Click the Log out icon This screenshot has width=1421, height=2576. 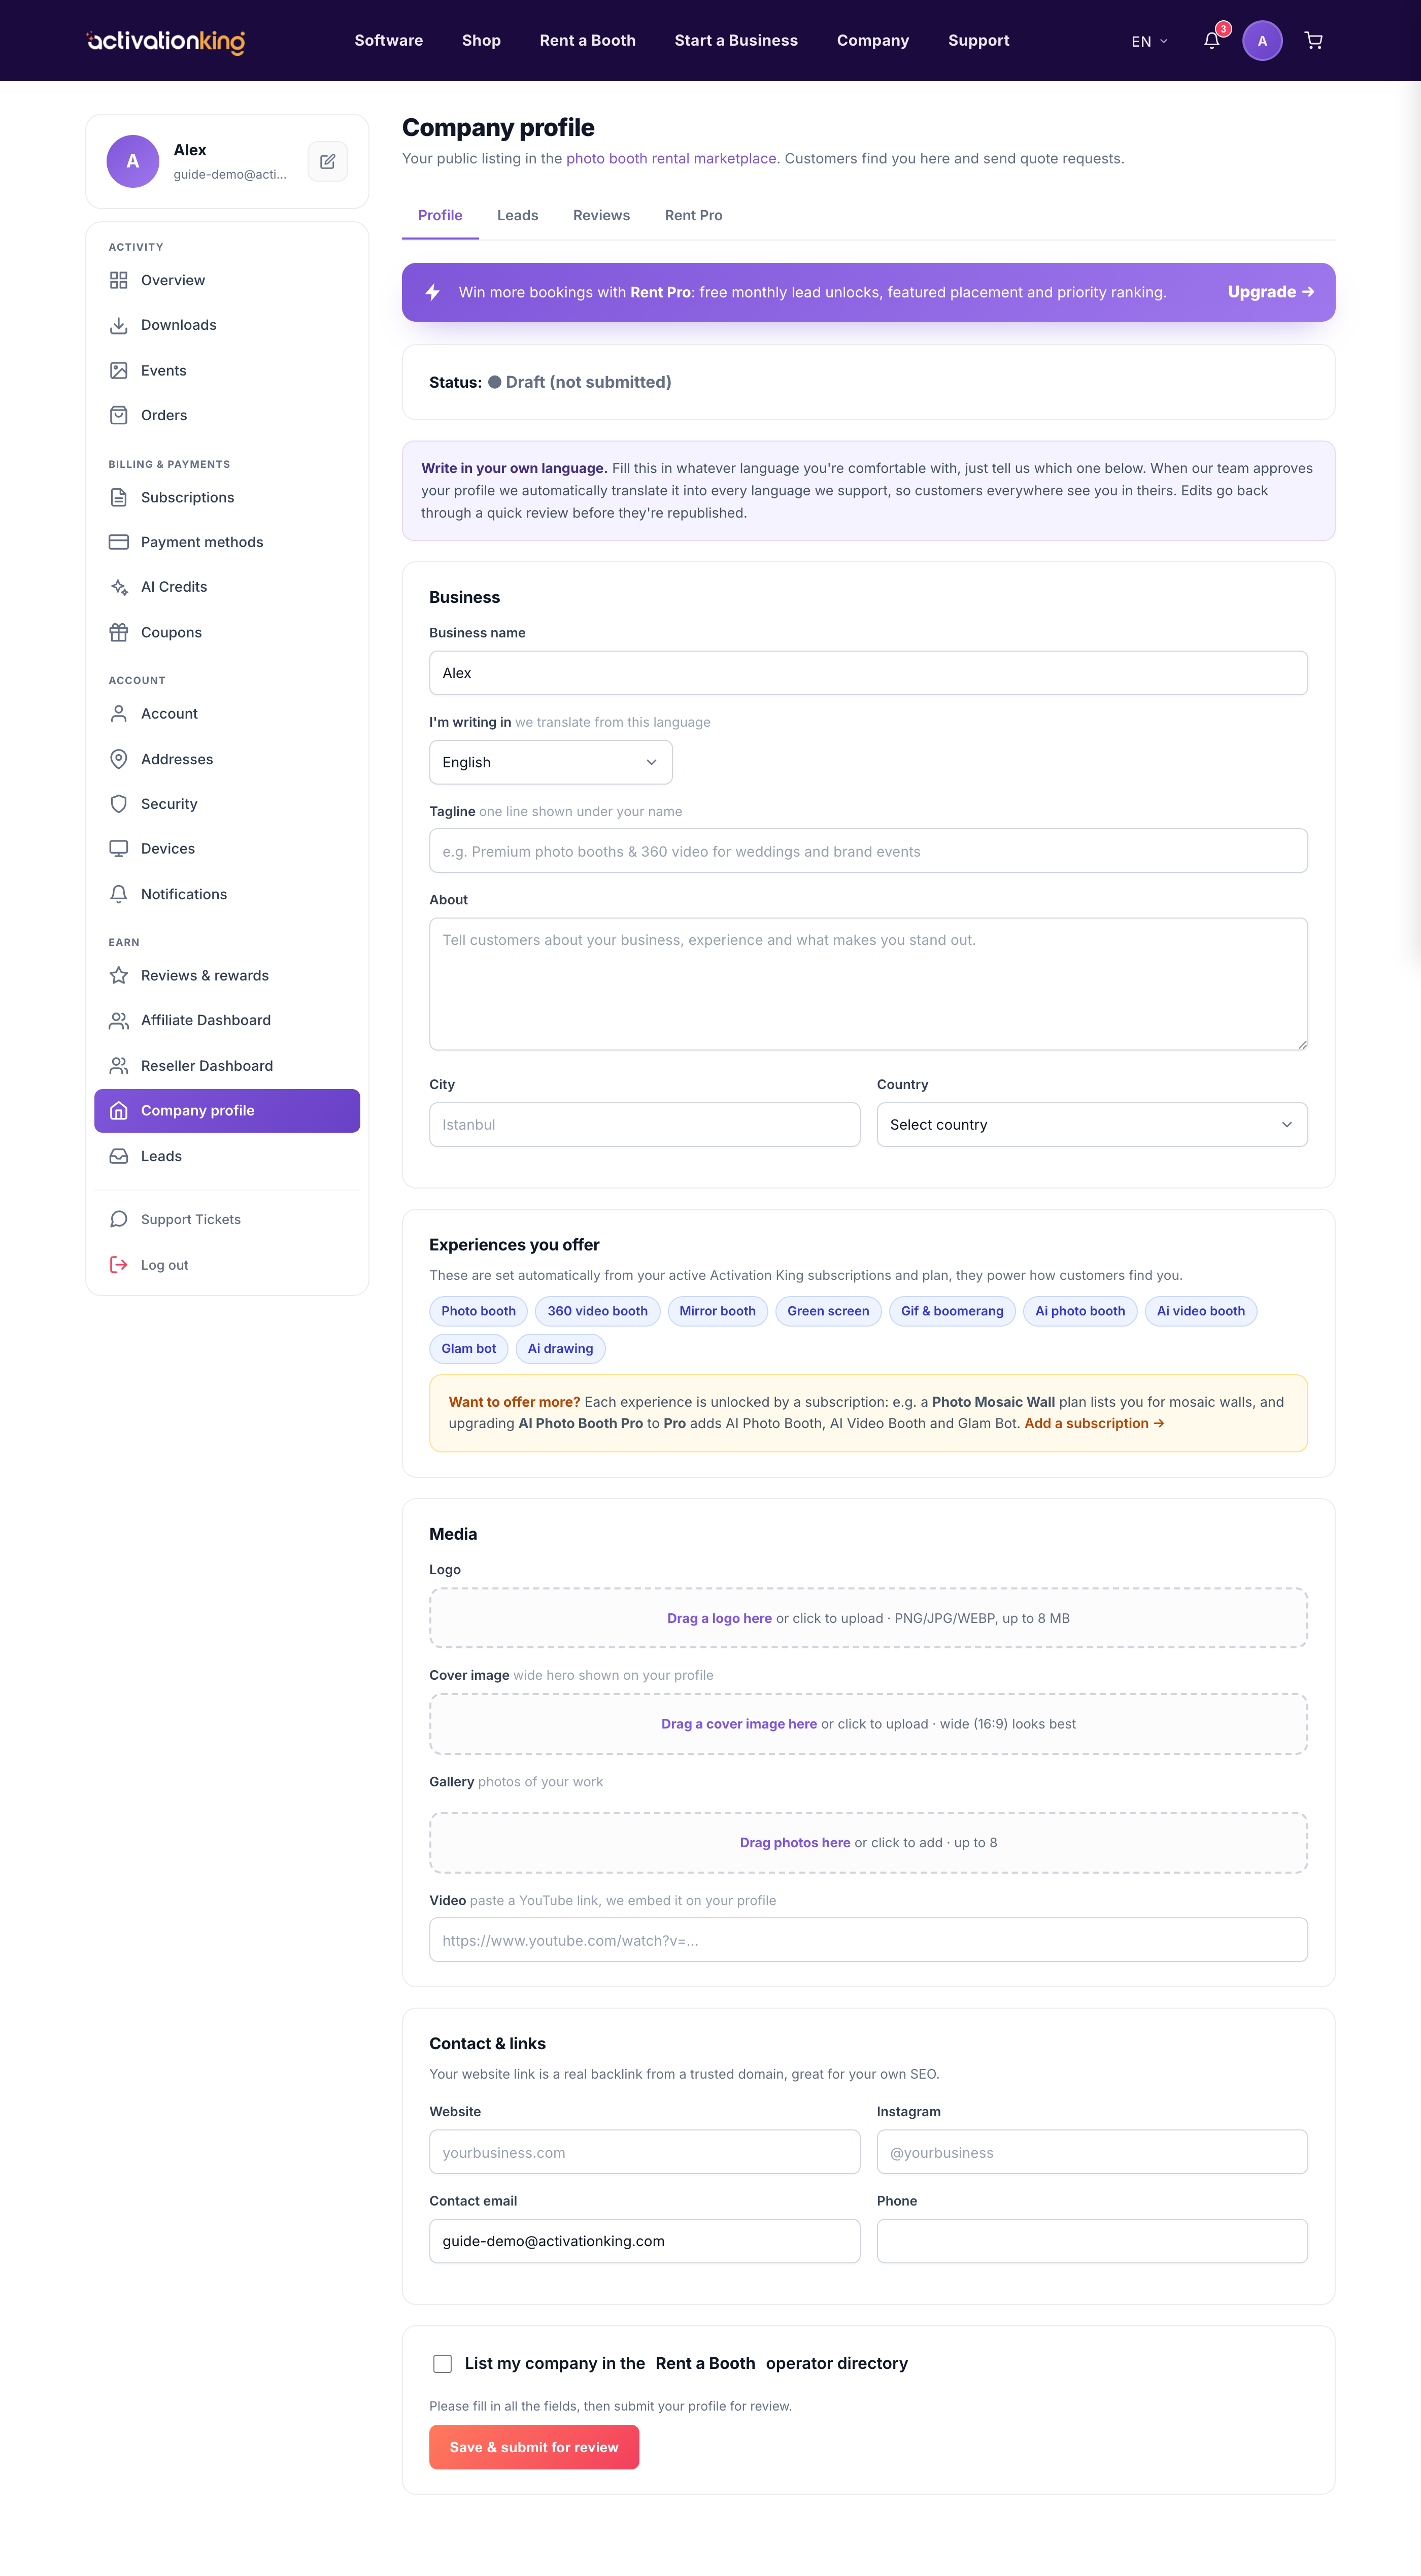[x=119, y=1265]
